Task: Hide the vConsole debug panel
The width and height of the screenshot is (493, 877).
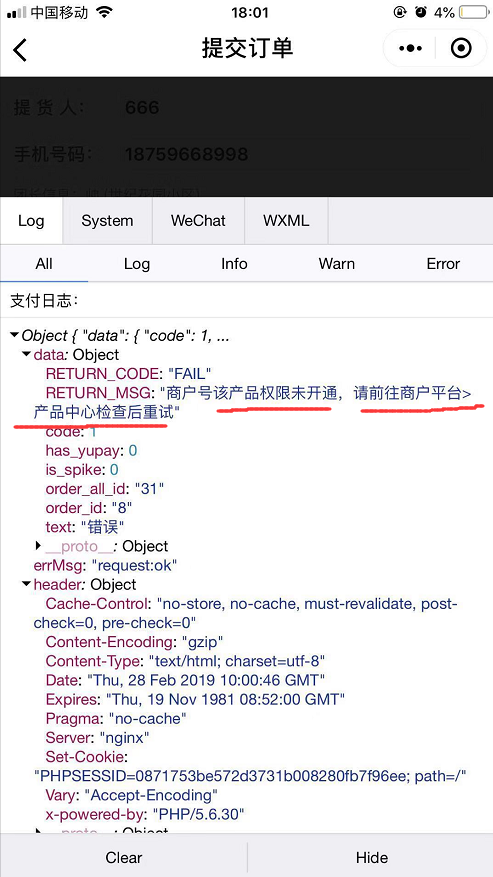Action: click(371, 857)
